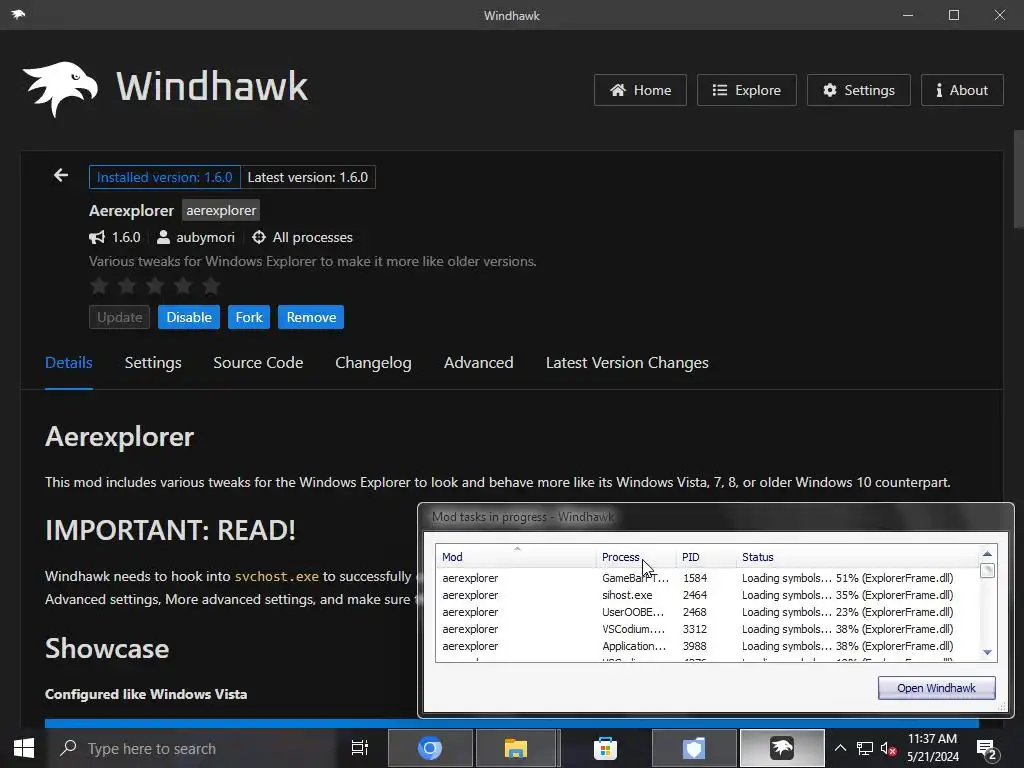This screenshot has height=768, width=1024.
Task: Switch to the Details tab
Action: [69, 363]
